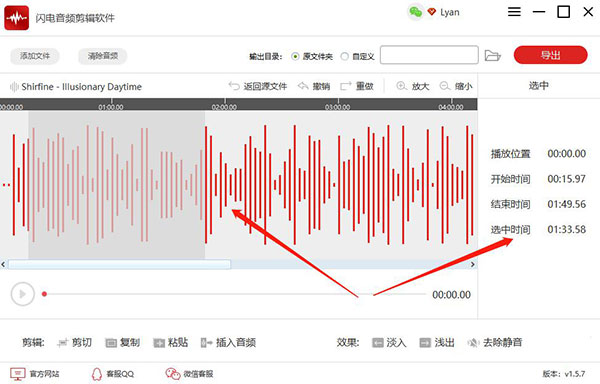Apply the 淡入 fade in effect
The height and width of the screenshot is (384, 600).
[389, 342]
